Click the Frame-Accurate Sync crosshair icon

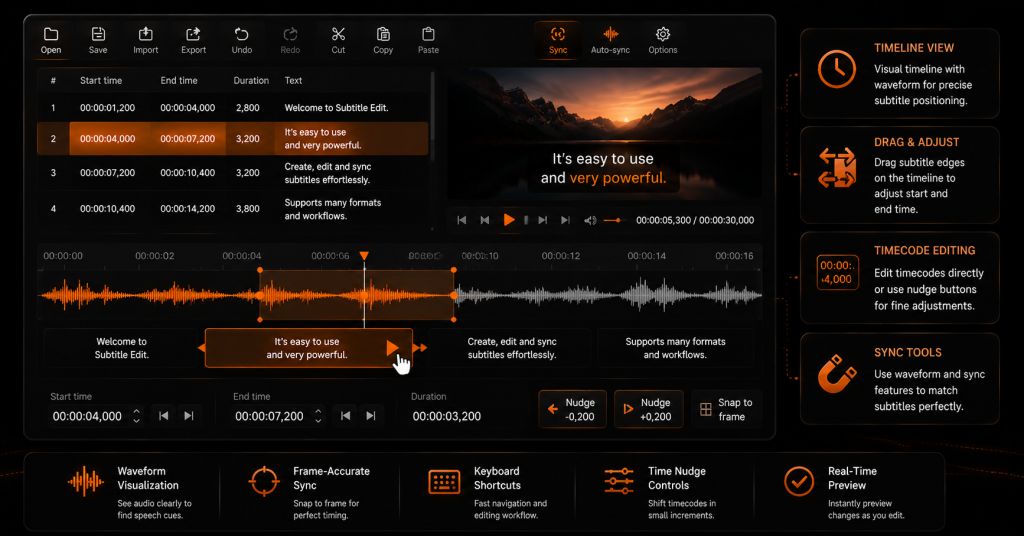264,481
